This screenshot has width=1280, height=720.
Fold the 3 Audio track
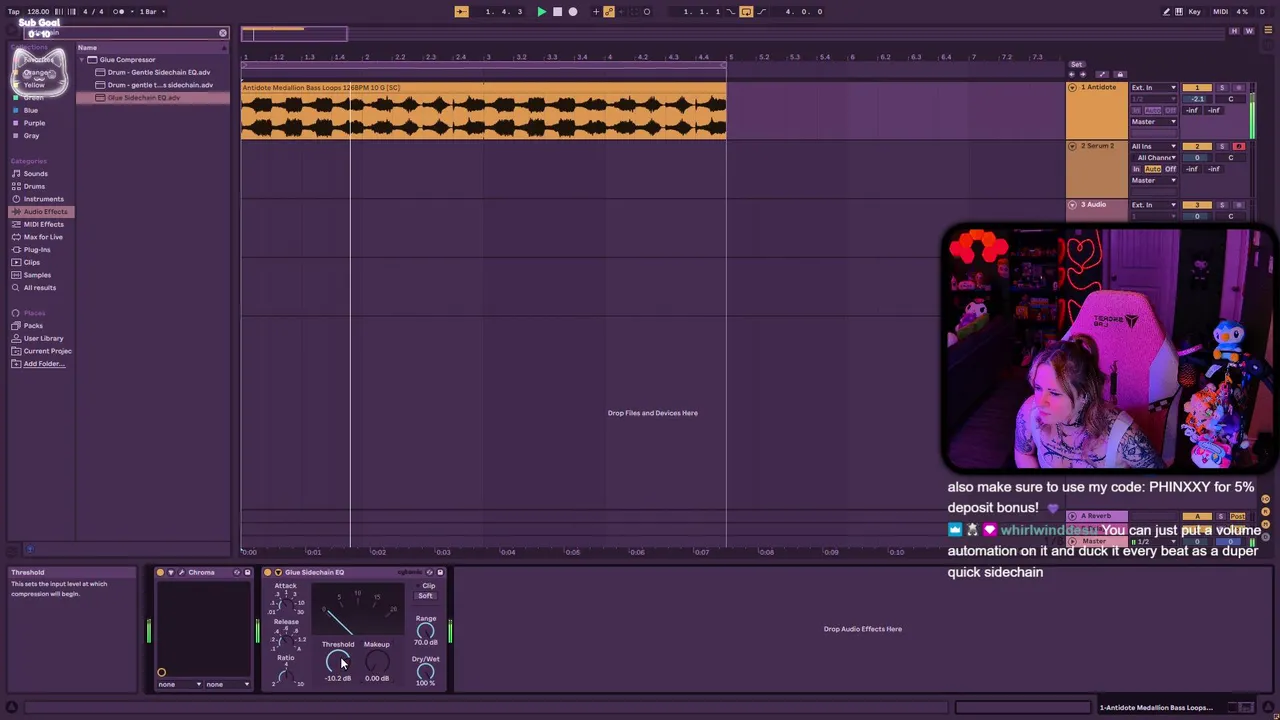coord(1073,205)
